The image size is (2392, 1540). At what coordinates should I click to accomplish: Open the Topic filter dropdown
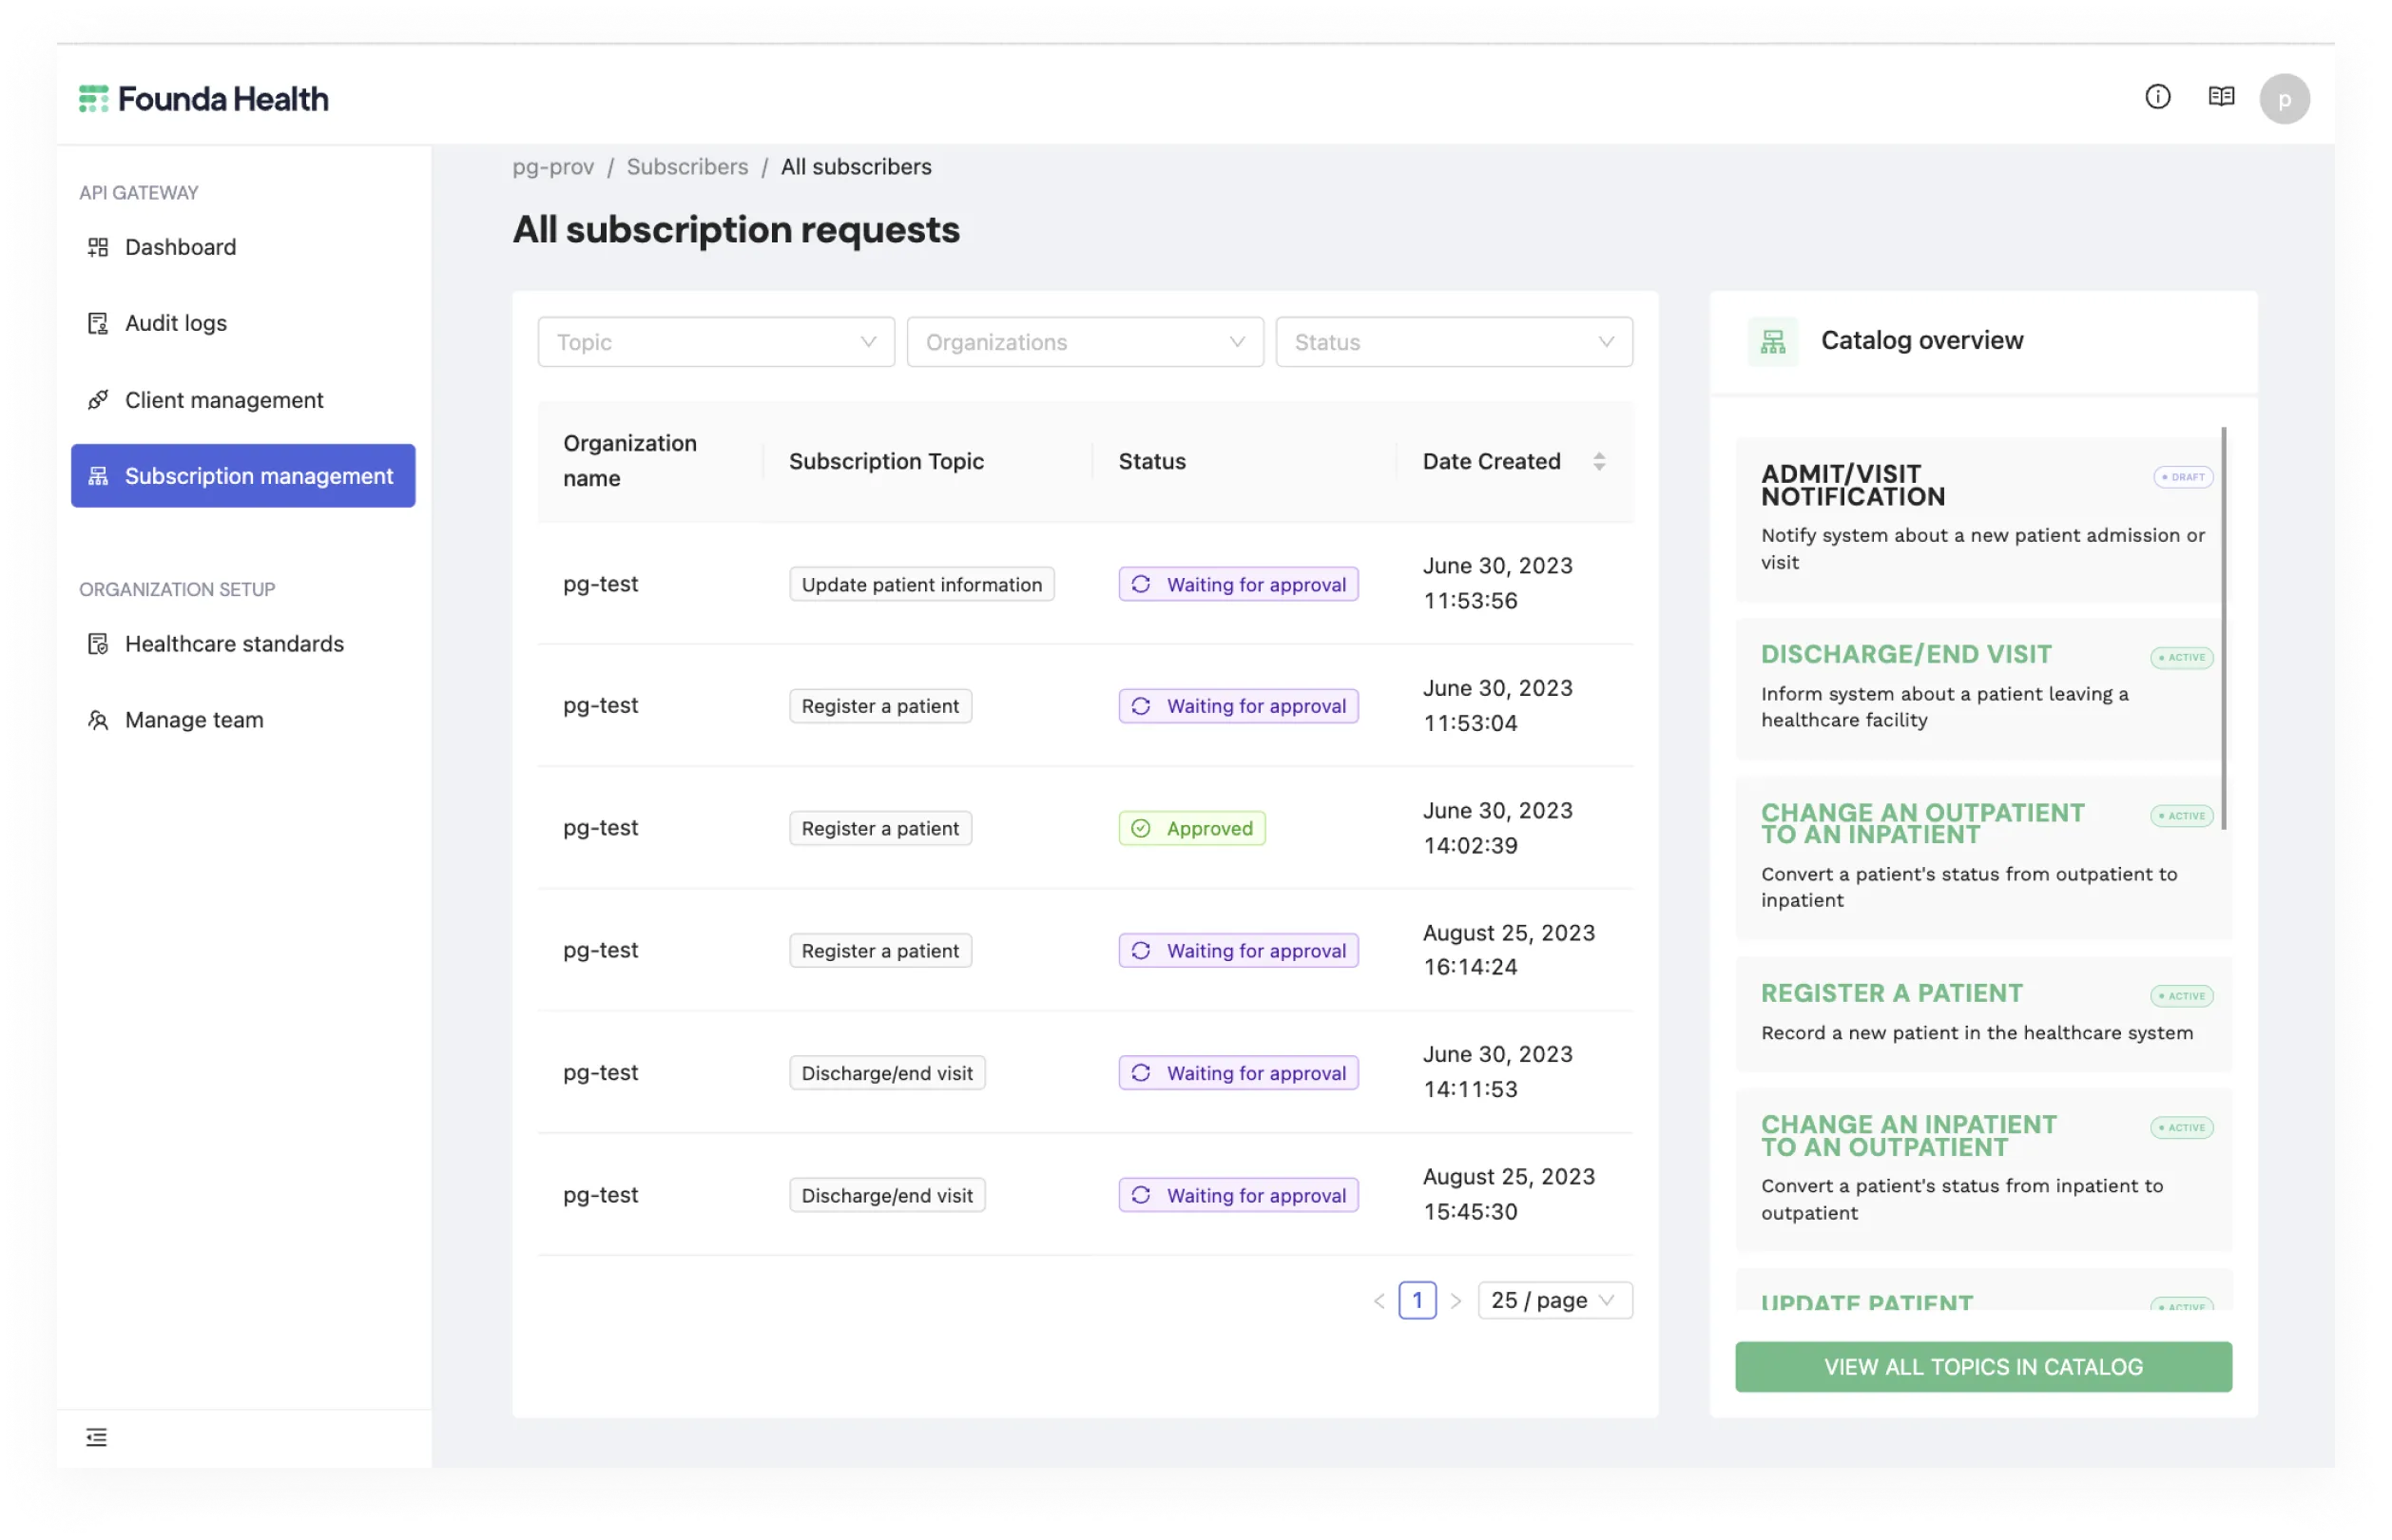click(x=716, y=342)
